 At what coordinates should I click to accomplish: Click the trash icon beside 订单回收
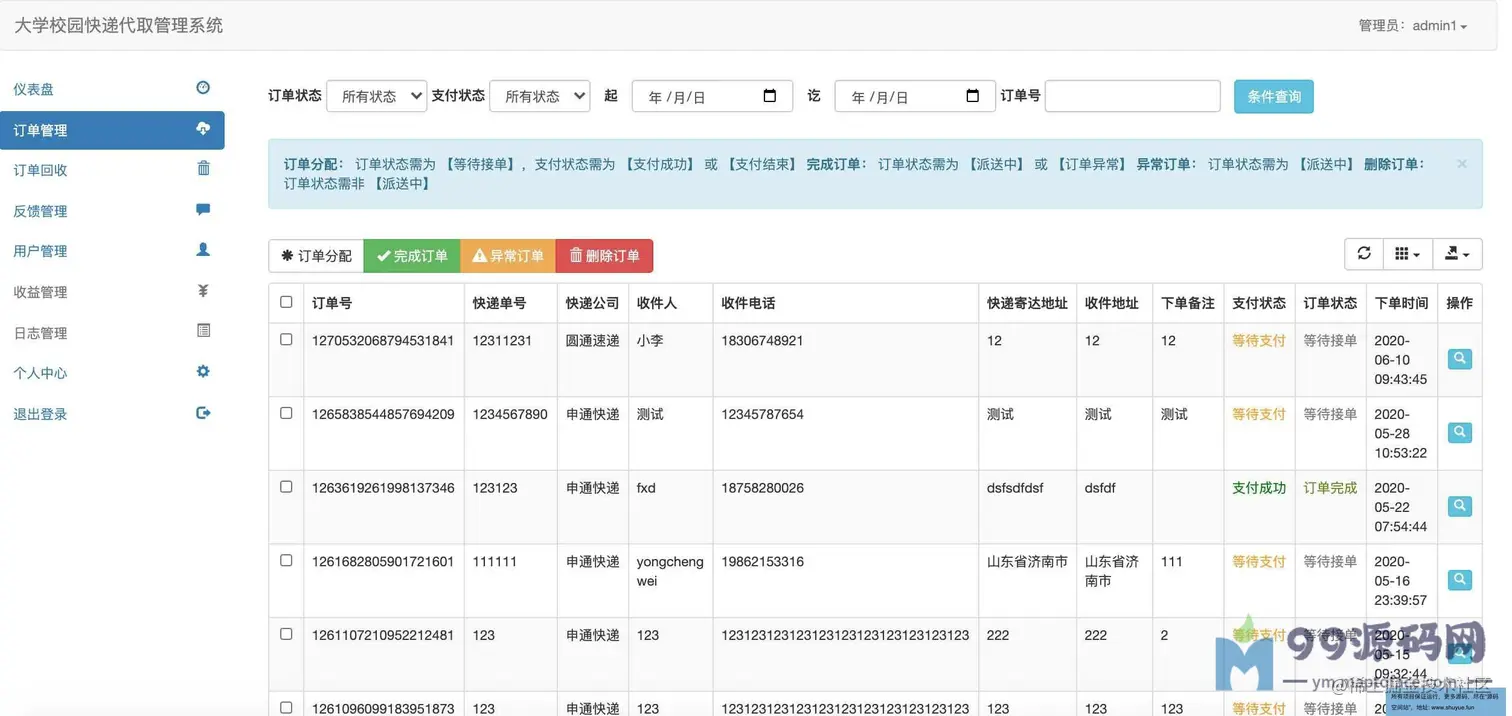coord(203,169)
